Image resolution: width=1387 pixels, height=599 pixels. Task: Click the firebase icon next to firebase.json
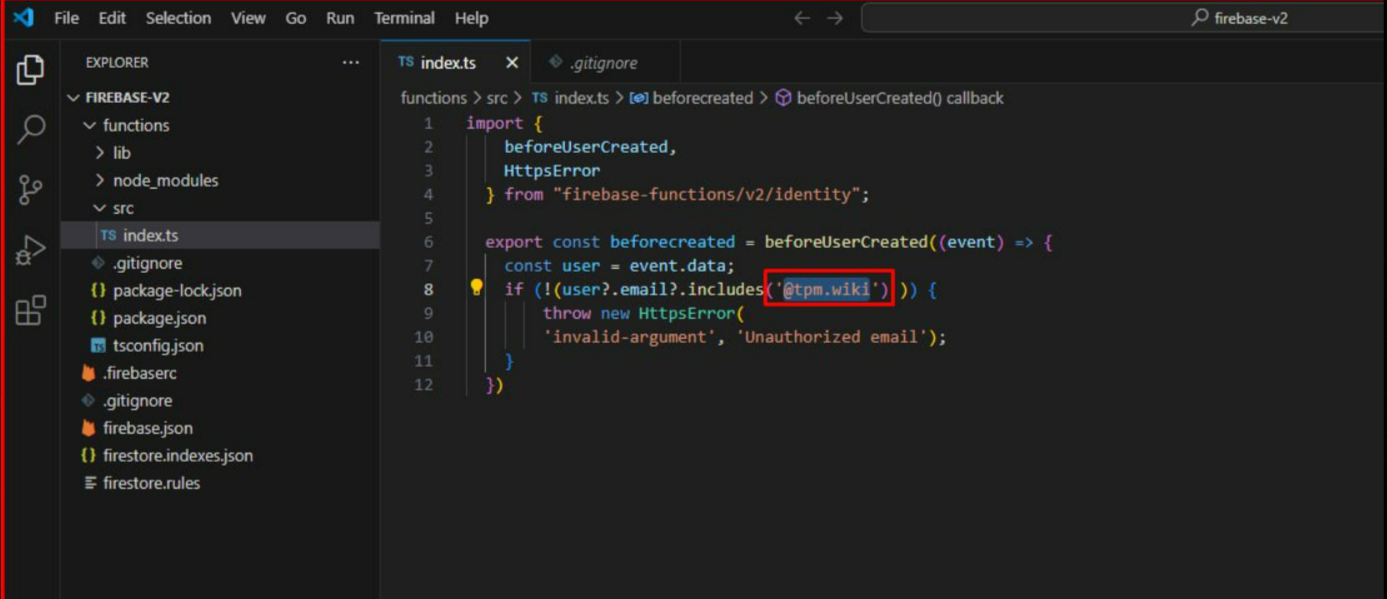(88, 428)
